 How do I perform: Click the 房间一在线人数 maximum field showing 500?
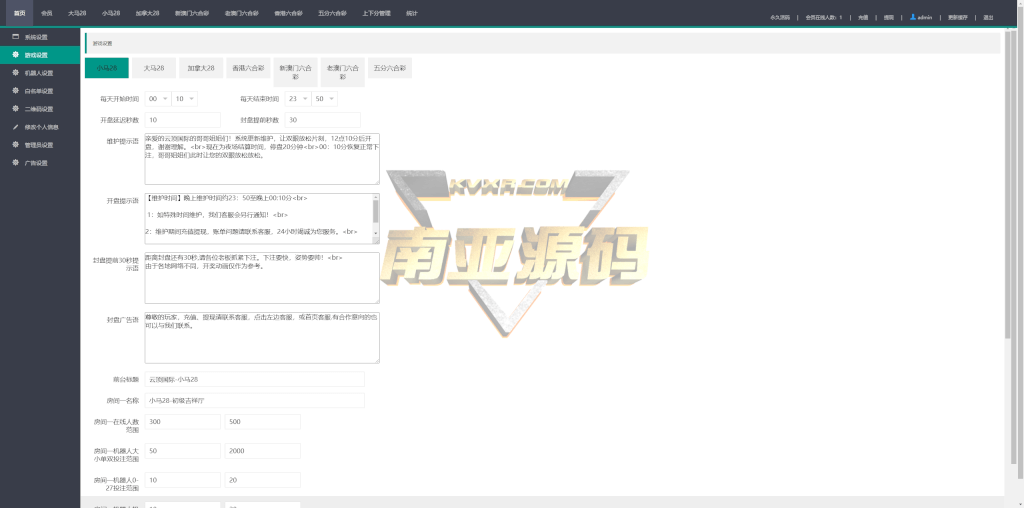click(x=263, y=422)
